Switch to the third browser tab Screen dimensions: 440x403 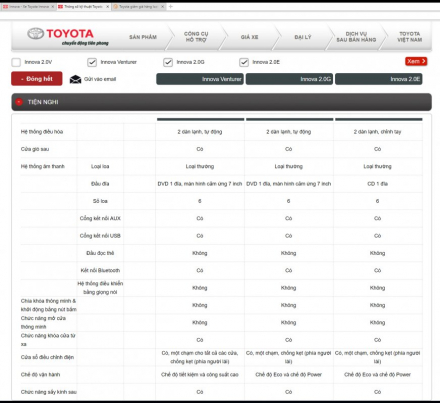[x=138, y=7]
